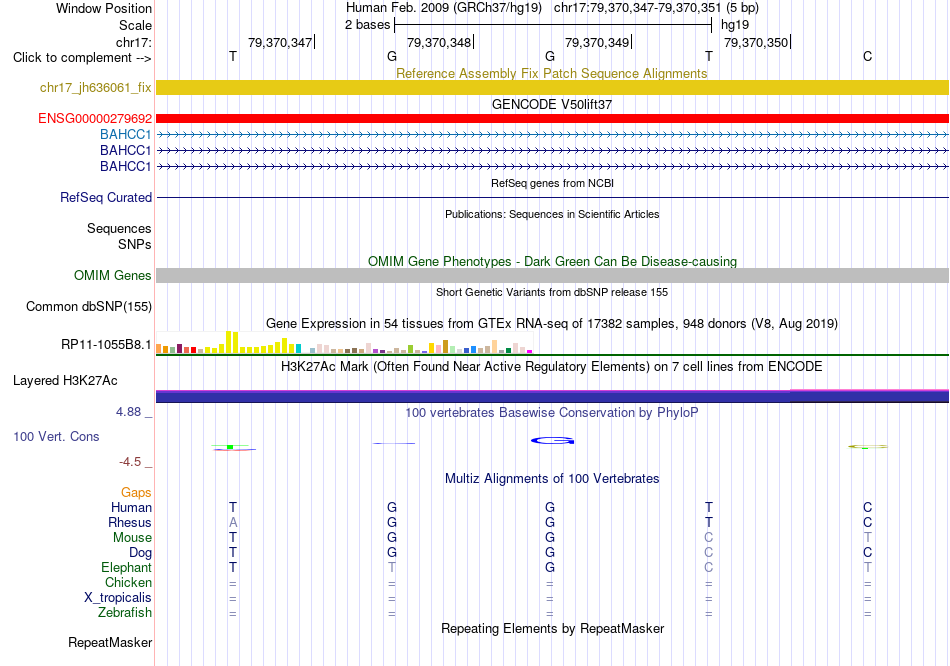This screenshot has width=950, height=666.
Task: Click Gene Expression in 54 tissues GTEx title
Action: pyautogui.click(x=552, y=324)
